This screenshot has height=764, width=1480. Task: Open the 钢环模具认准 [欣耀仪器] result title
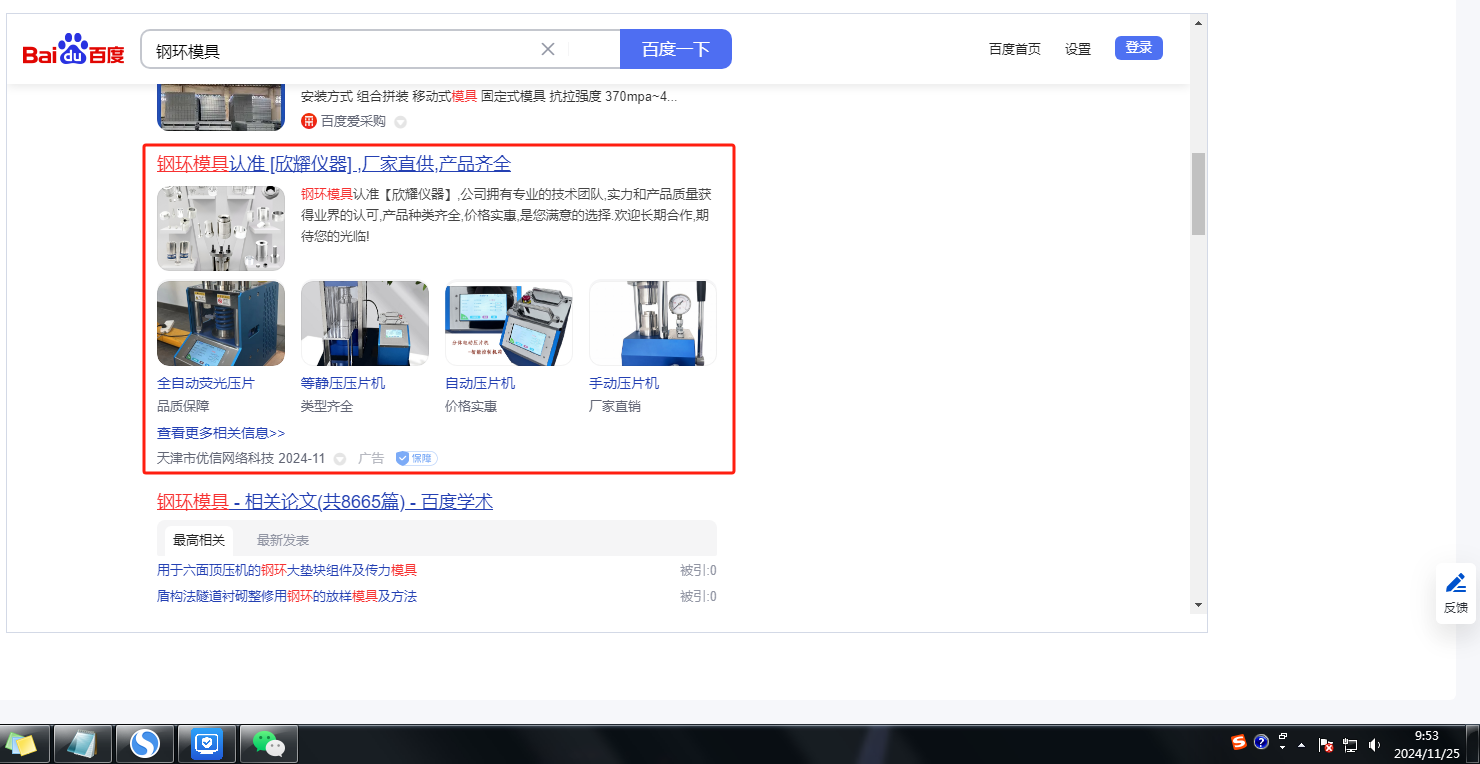point(334,164)
